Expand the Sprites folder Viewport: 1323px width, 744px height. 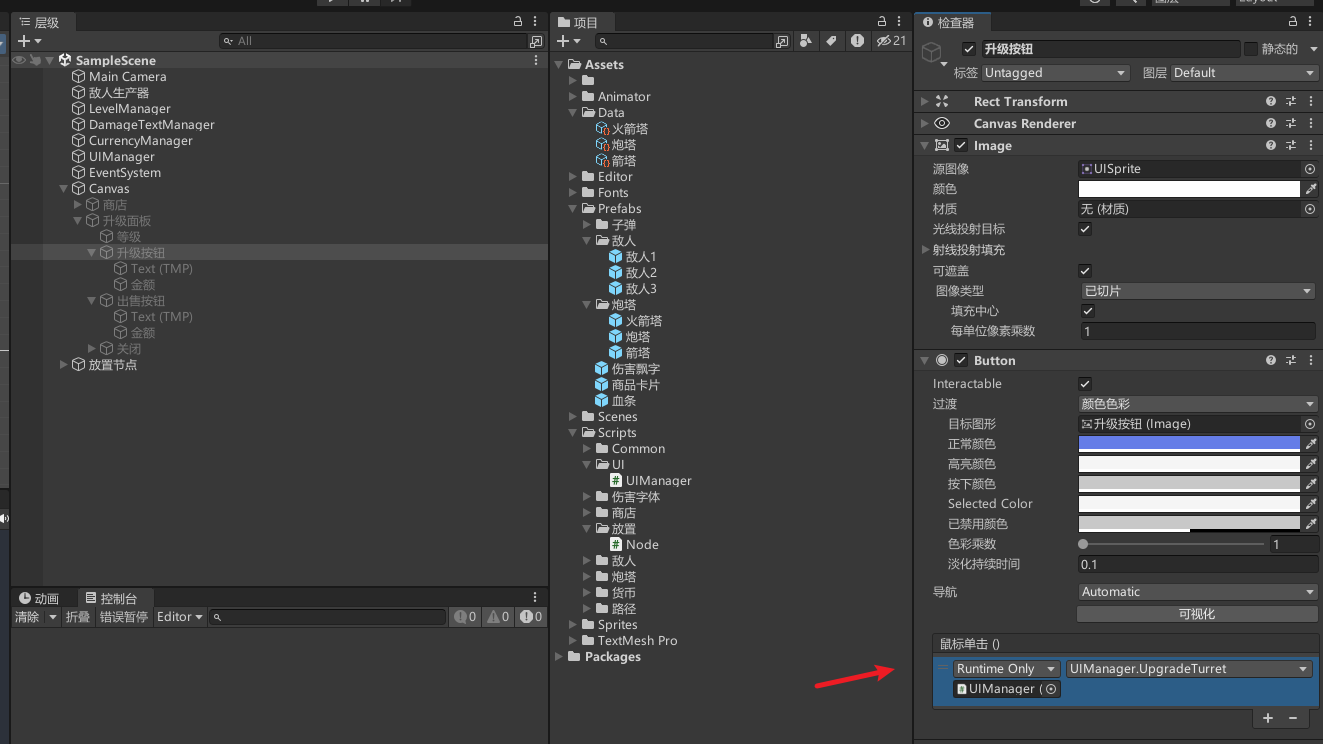573,624
